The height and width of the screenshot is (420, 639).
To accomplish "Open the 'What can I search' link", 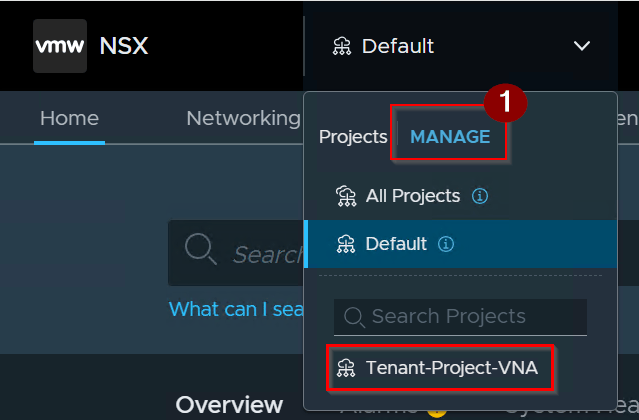I will [x=236, y=309].
